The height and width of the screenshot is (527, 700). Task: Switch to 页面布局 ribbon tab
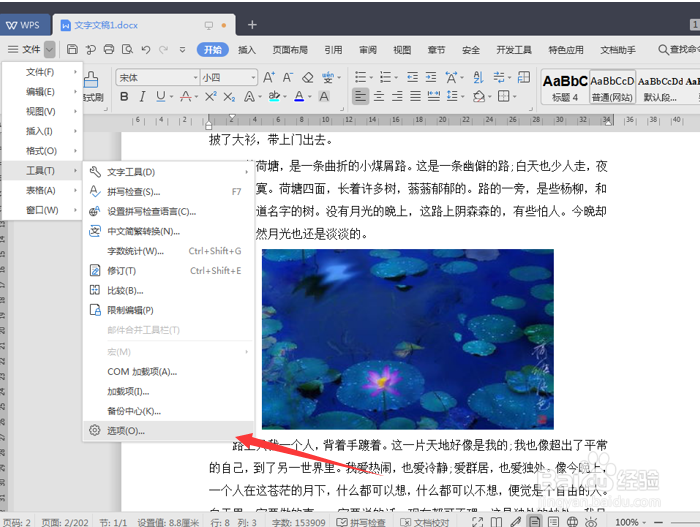pyautogui.click(x=290, y=50)
